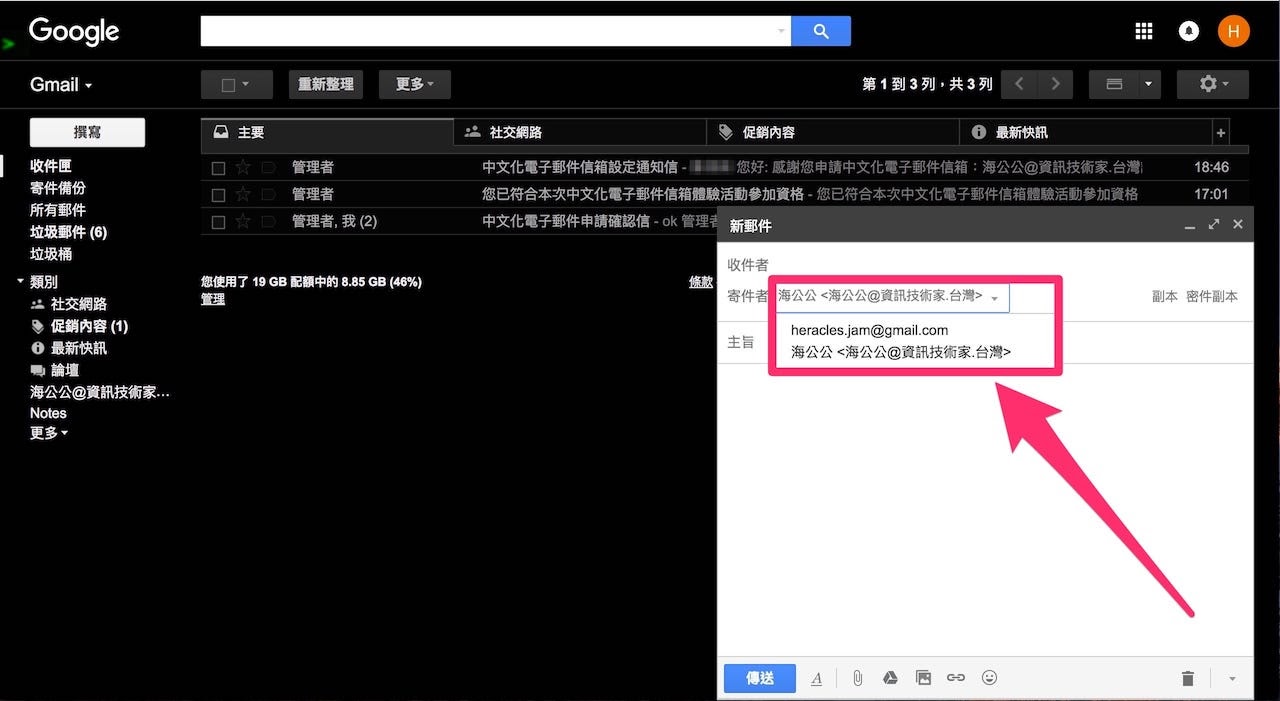Open the emoji picker
This screenshot has height=701, width=1280.
(x=988, y=677)
